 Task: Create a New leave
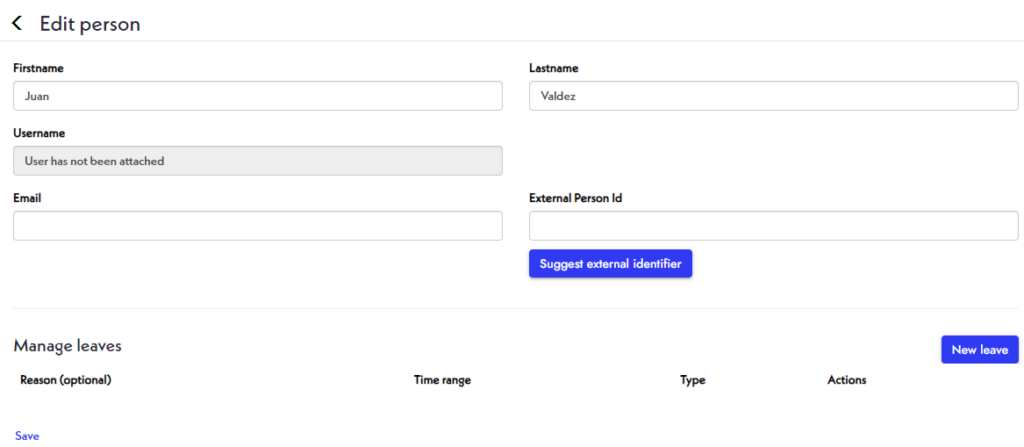point(980,350)
